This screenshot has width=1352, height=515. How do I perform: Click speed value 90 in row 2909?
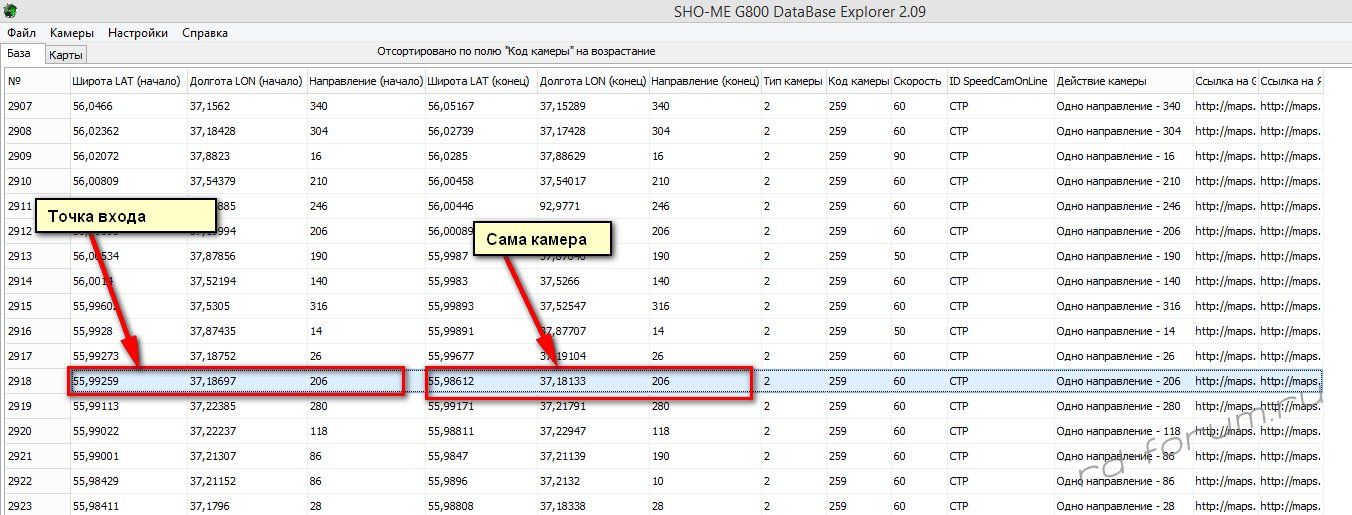point(918,156)
